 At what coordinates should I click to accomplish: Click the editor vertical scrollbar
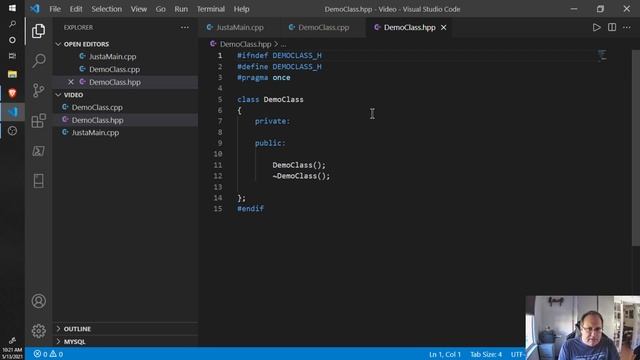point(636,148)
